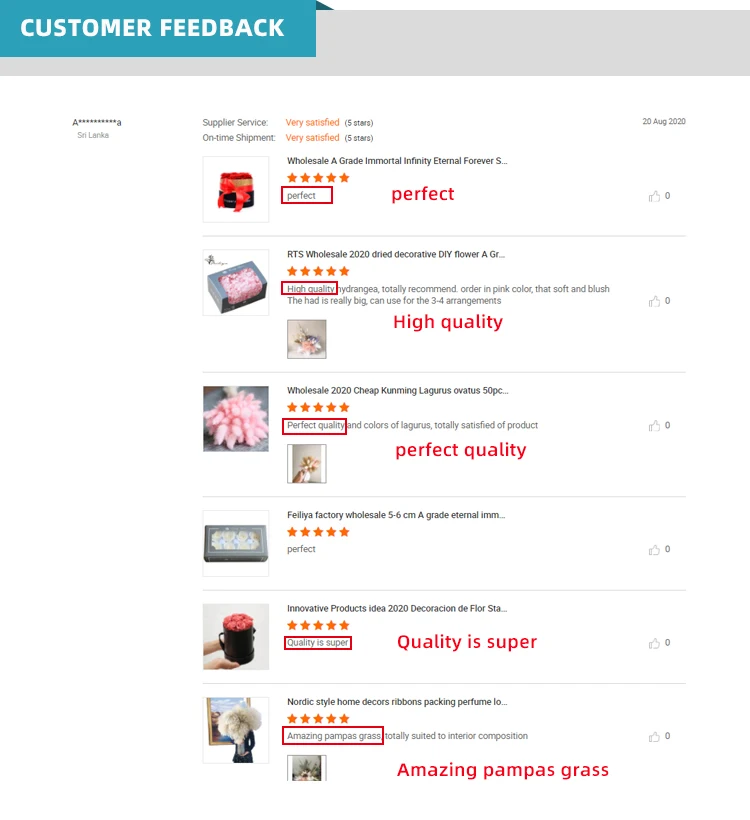Image resolution: width=750 pixels, height=820 pixels.
Task: Enlarge review photo under Lagurus comment
Action: click(306, 463)
